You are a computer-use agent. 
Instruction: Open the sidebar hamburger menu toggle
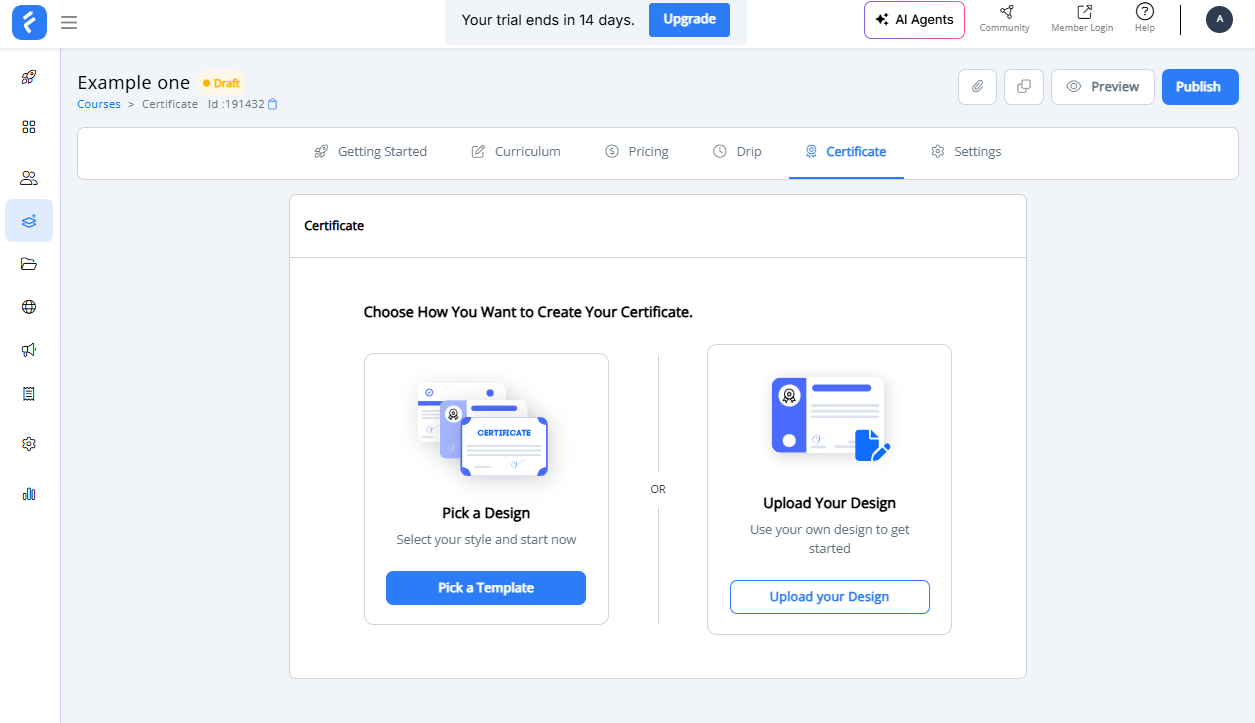[68, 22]
